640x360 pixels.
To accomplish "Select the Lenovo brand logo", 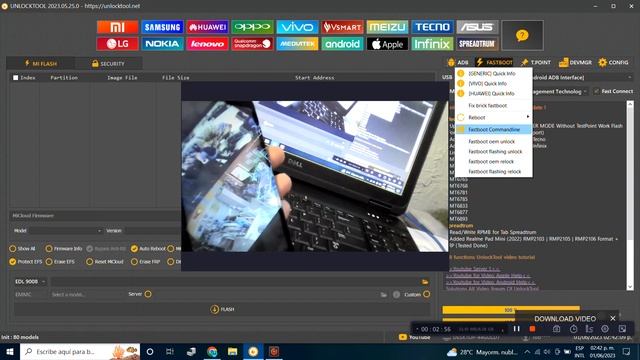I will click(x=207, y=44).
